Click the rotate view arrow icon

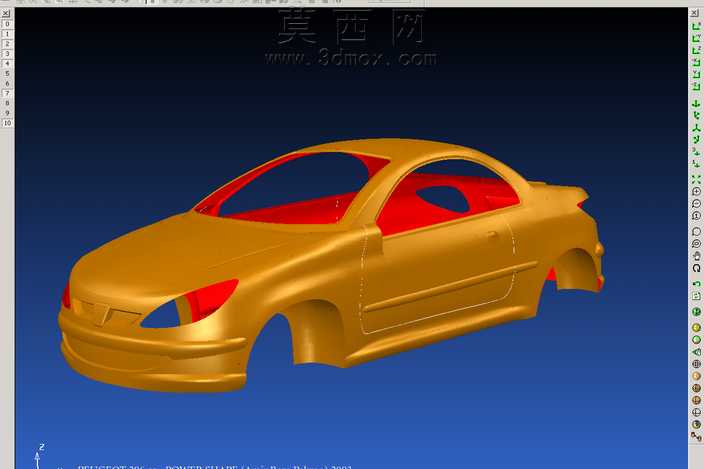(696, 268)
